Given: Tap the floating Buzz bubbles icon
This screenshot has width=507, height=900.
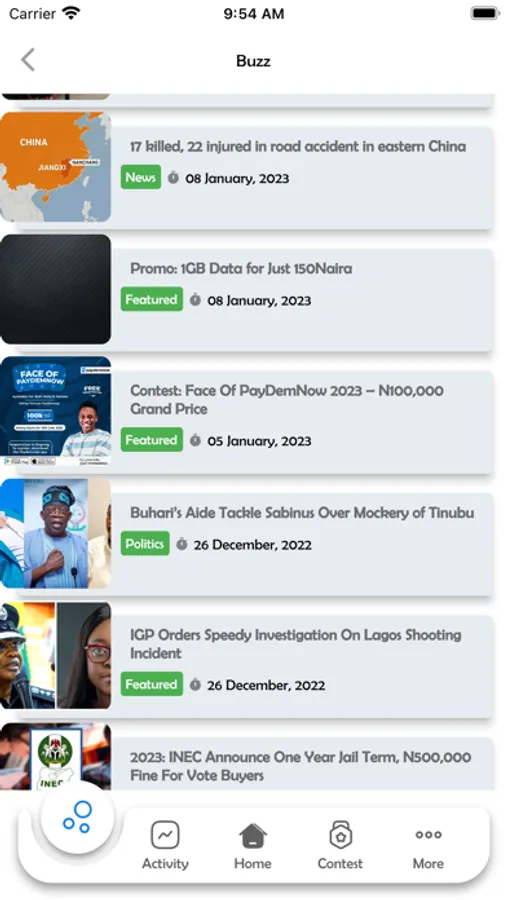Looking at the screenshot, I should 78,817.
